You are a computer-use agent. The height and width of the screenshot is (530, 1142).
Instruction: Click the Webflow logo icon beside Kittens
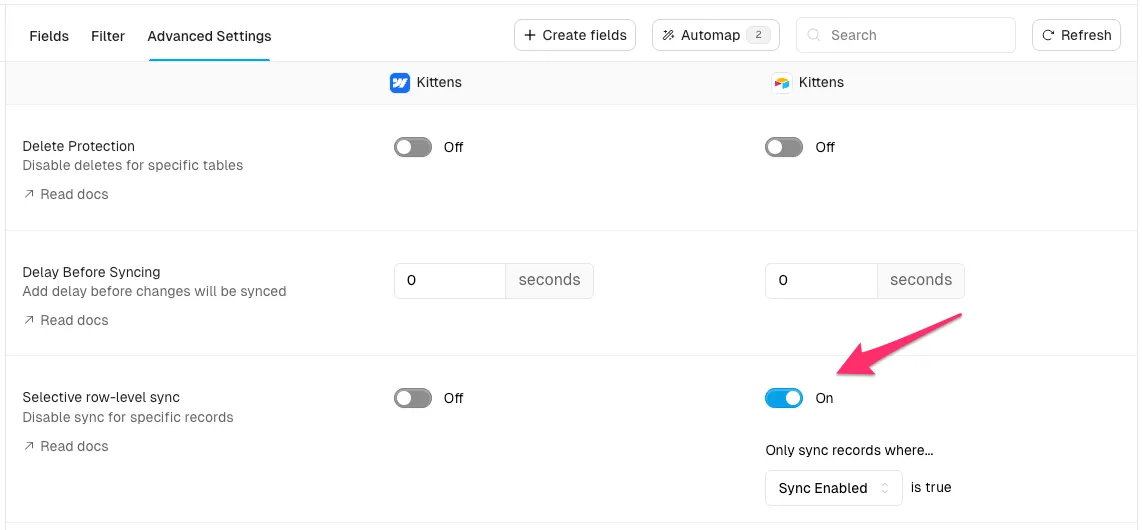[x=400, y=82]
